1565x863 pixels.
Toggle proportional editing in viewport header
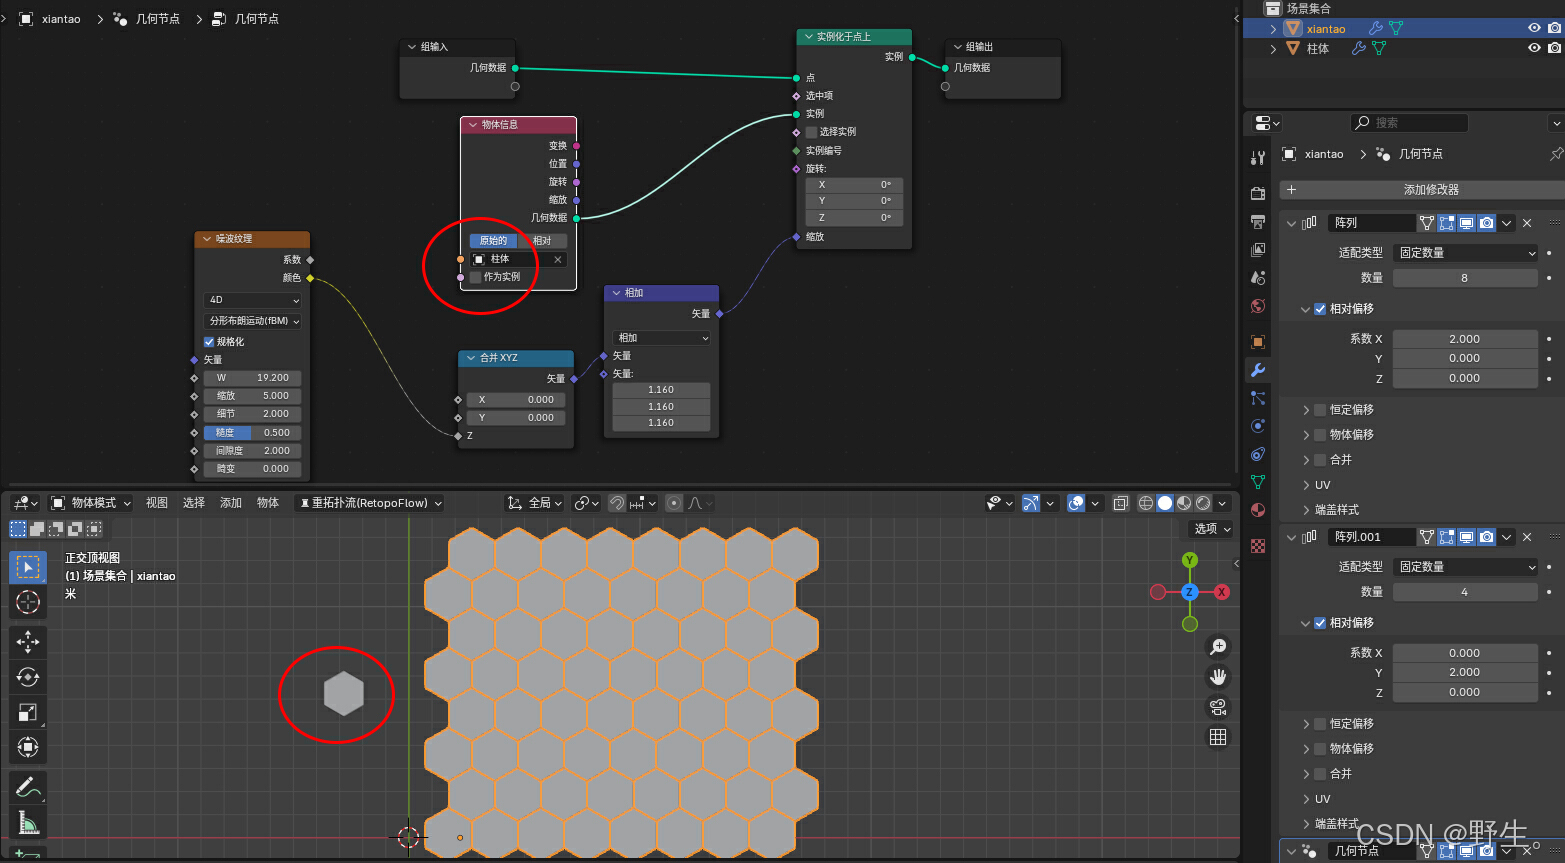point(674,503)
